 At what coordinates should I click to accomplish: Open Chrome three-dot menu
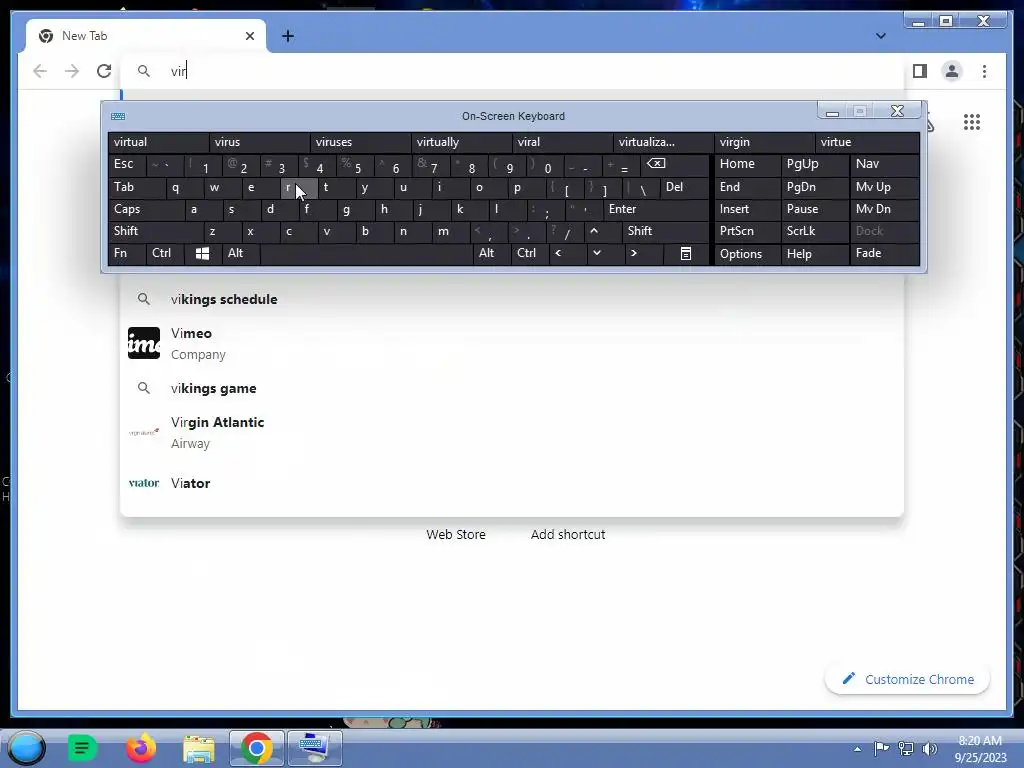[984, 71]
